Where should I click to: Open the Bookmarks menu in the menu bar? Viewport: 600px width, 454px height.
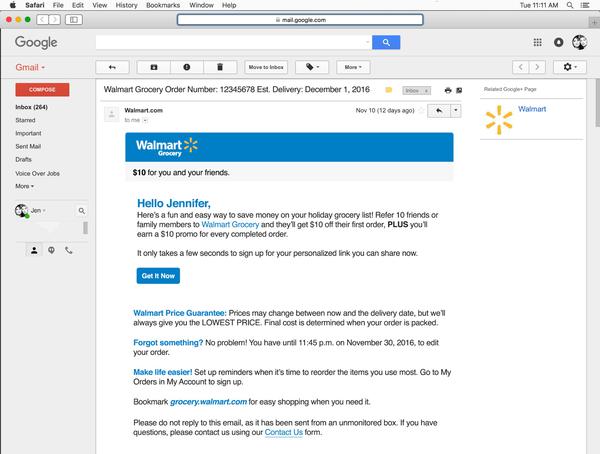point(169,5)
